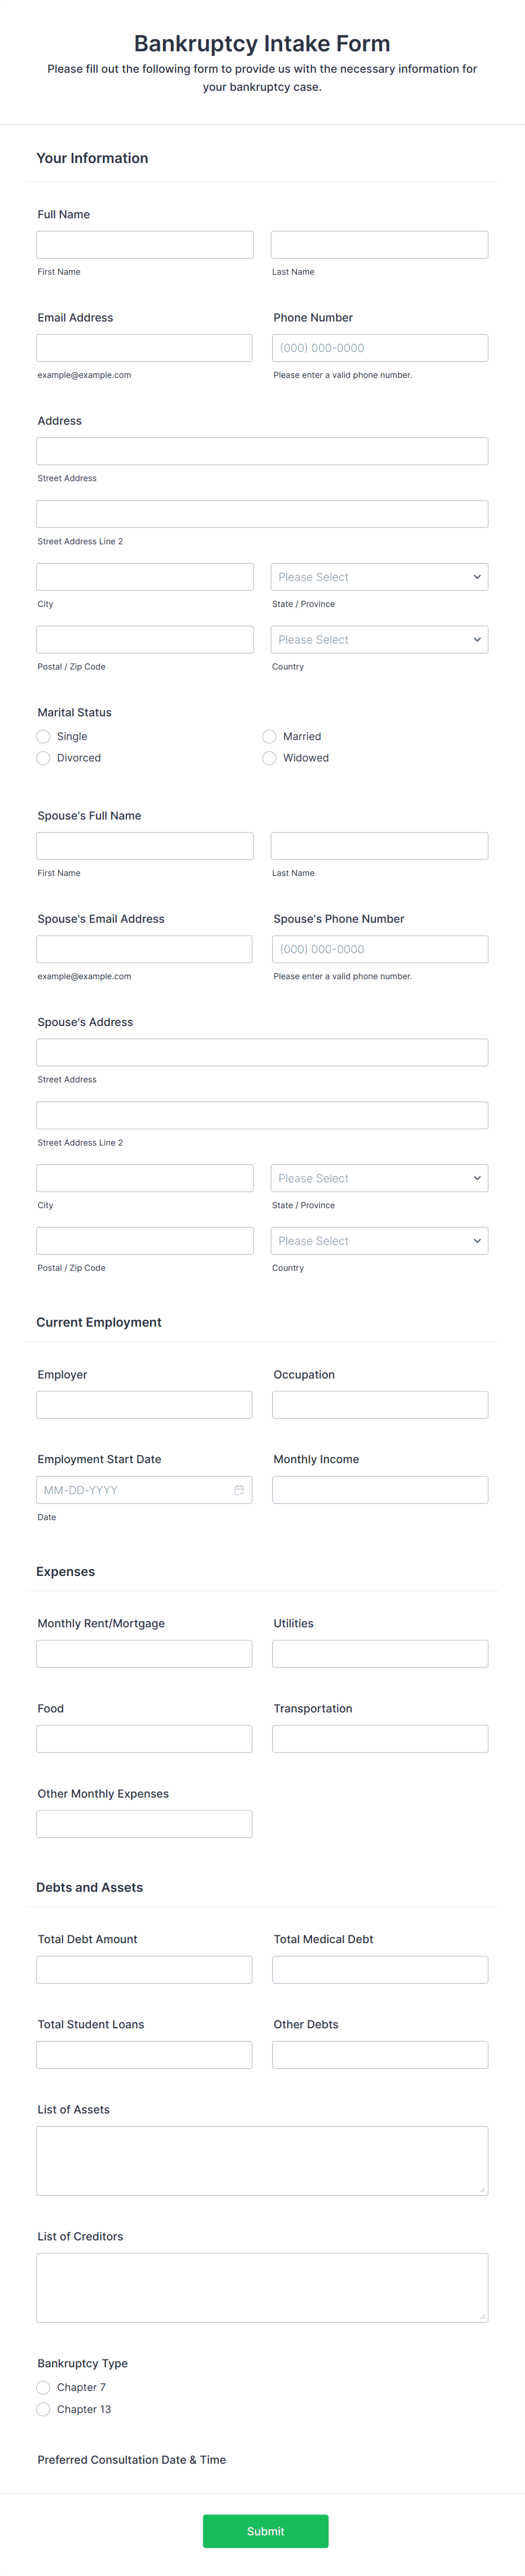
Task: Select Chapter 7 bankruptcy type
Action: 43,2387
